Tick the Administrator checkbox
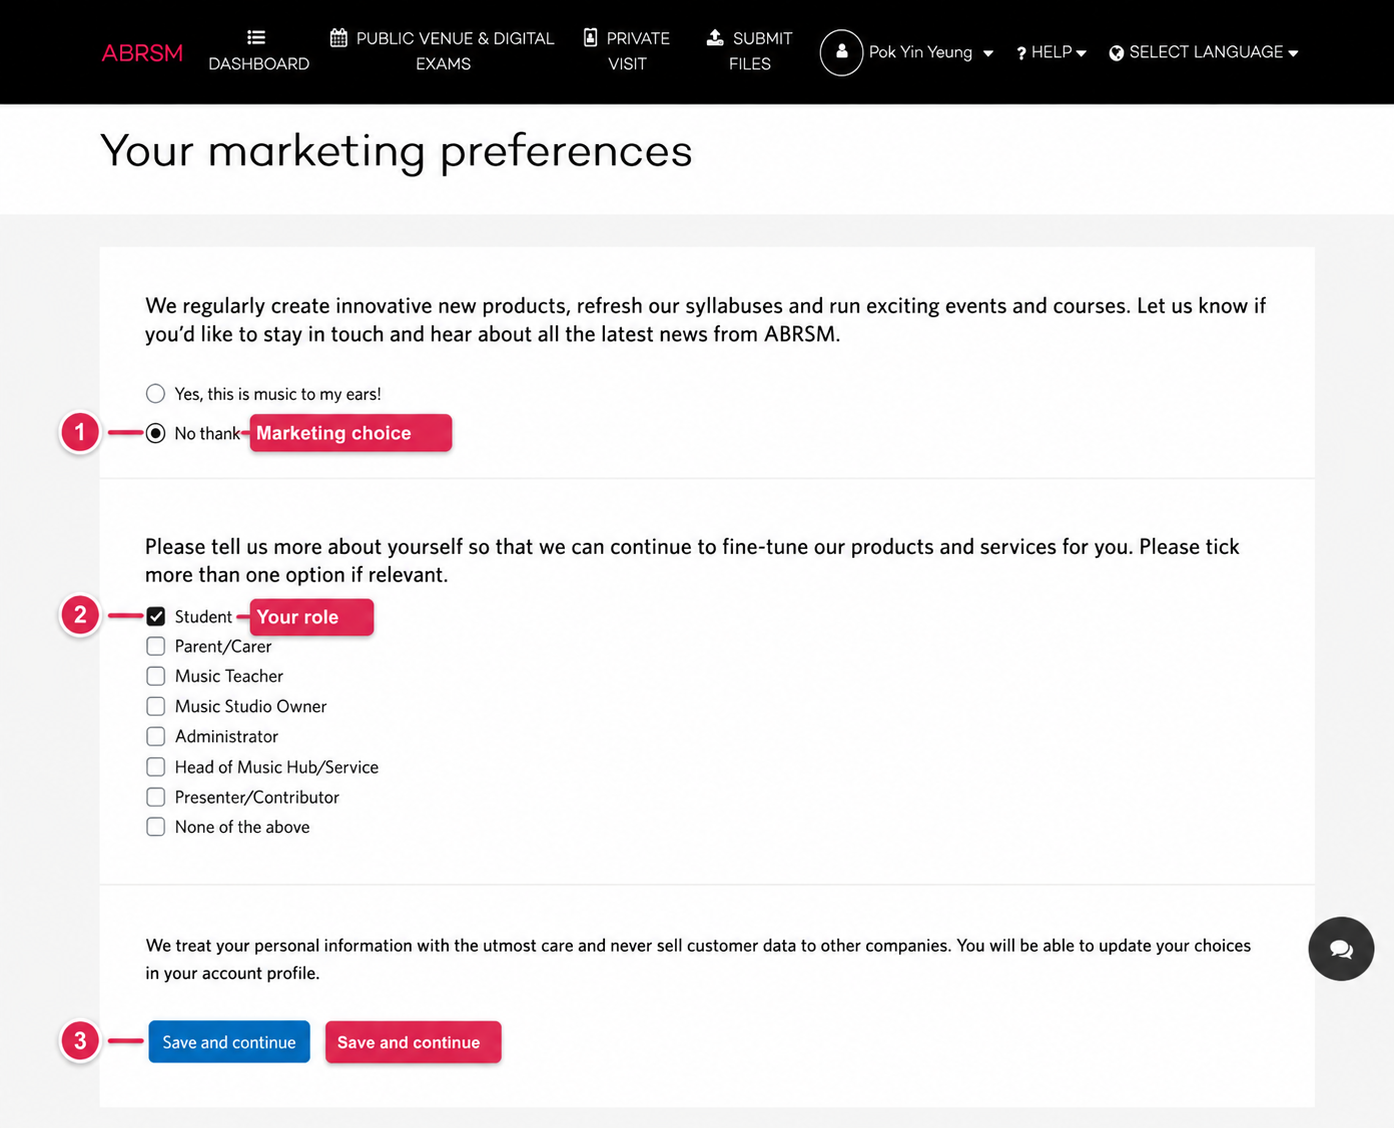Image resolution: width=1394 pixels, height=1128 pixels. point(155,736)
